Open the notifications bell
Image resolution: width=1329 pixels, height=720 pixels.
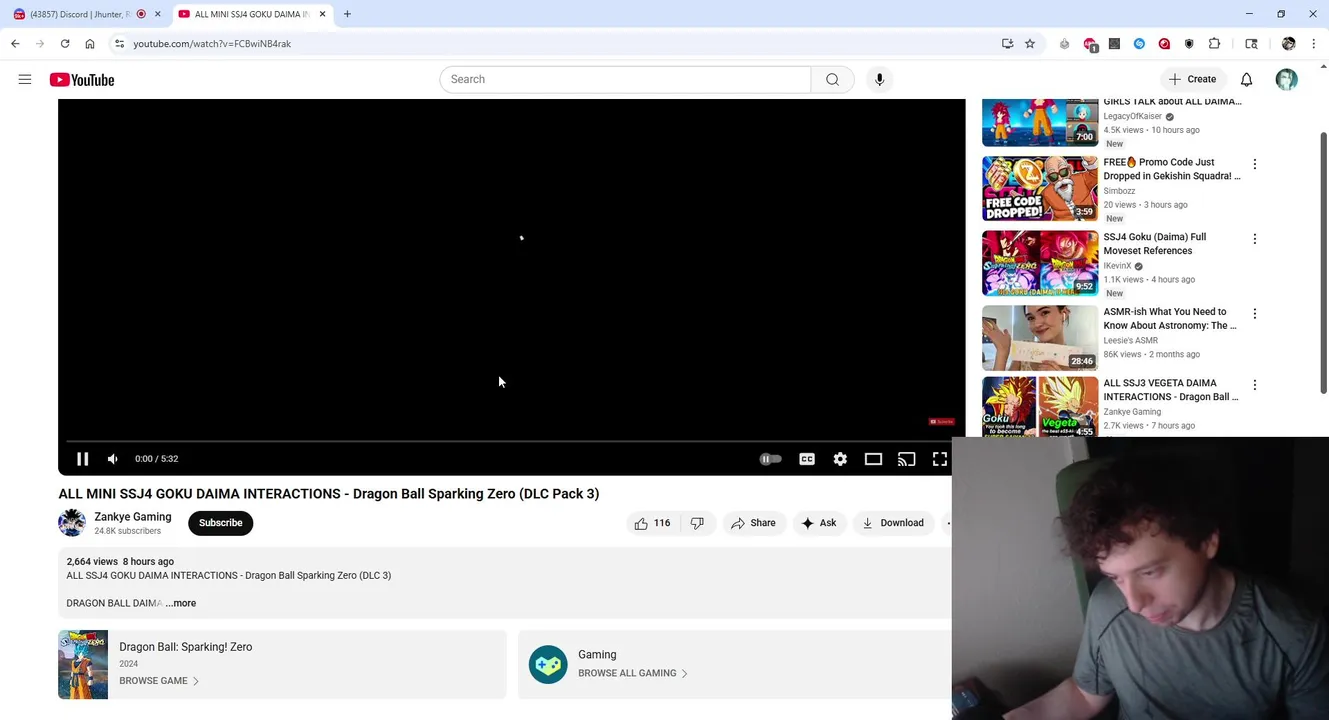1246,79
